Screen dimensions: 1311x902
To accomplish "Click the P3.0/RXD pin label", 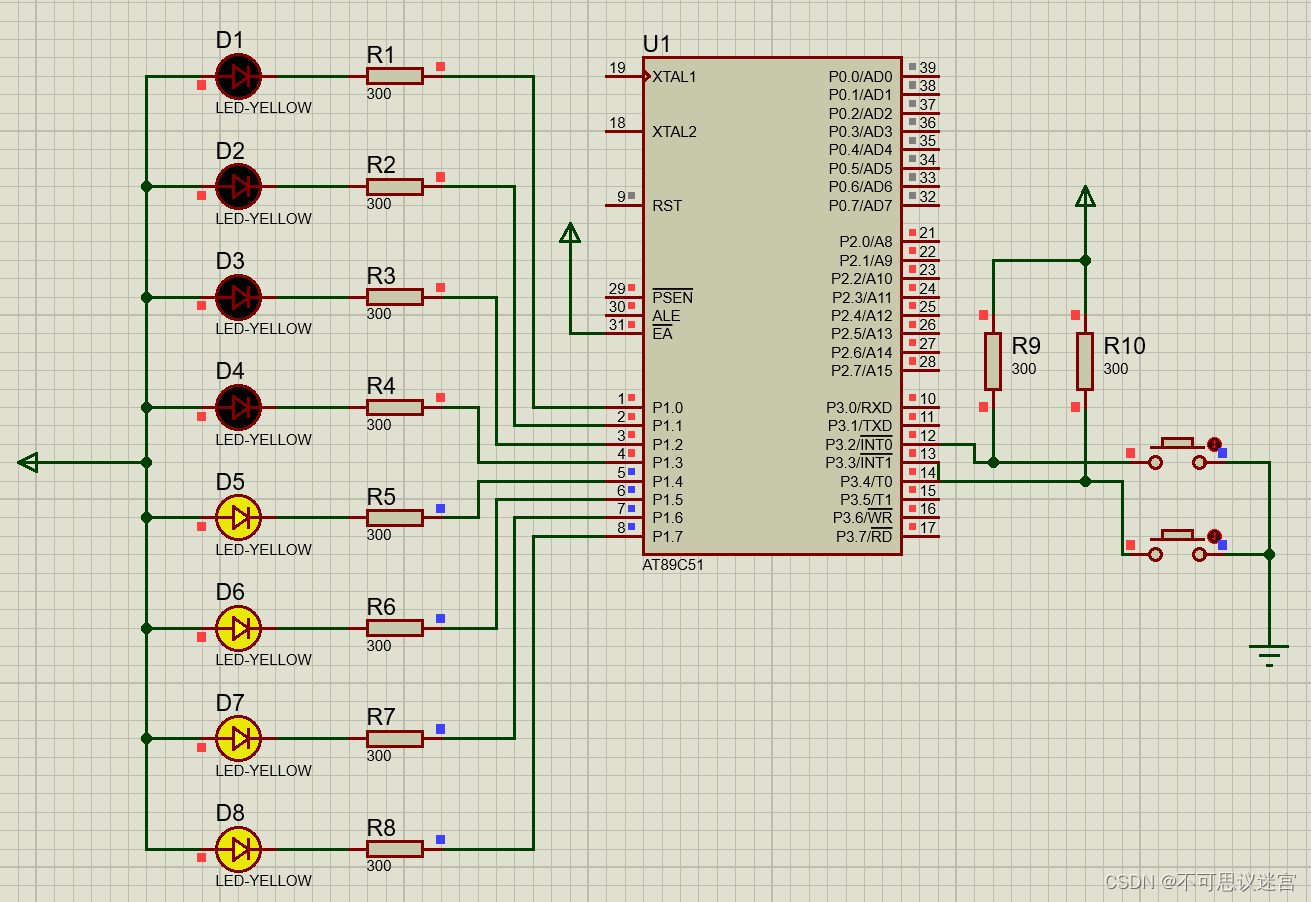I will [859, 407].
